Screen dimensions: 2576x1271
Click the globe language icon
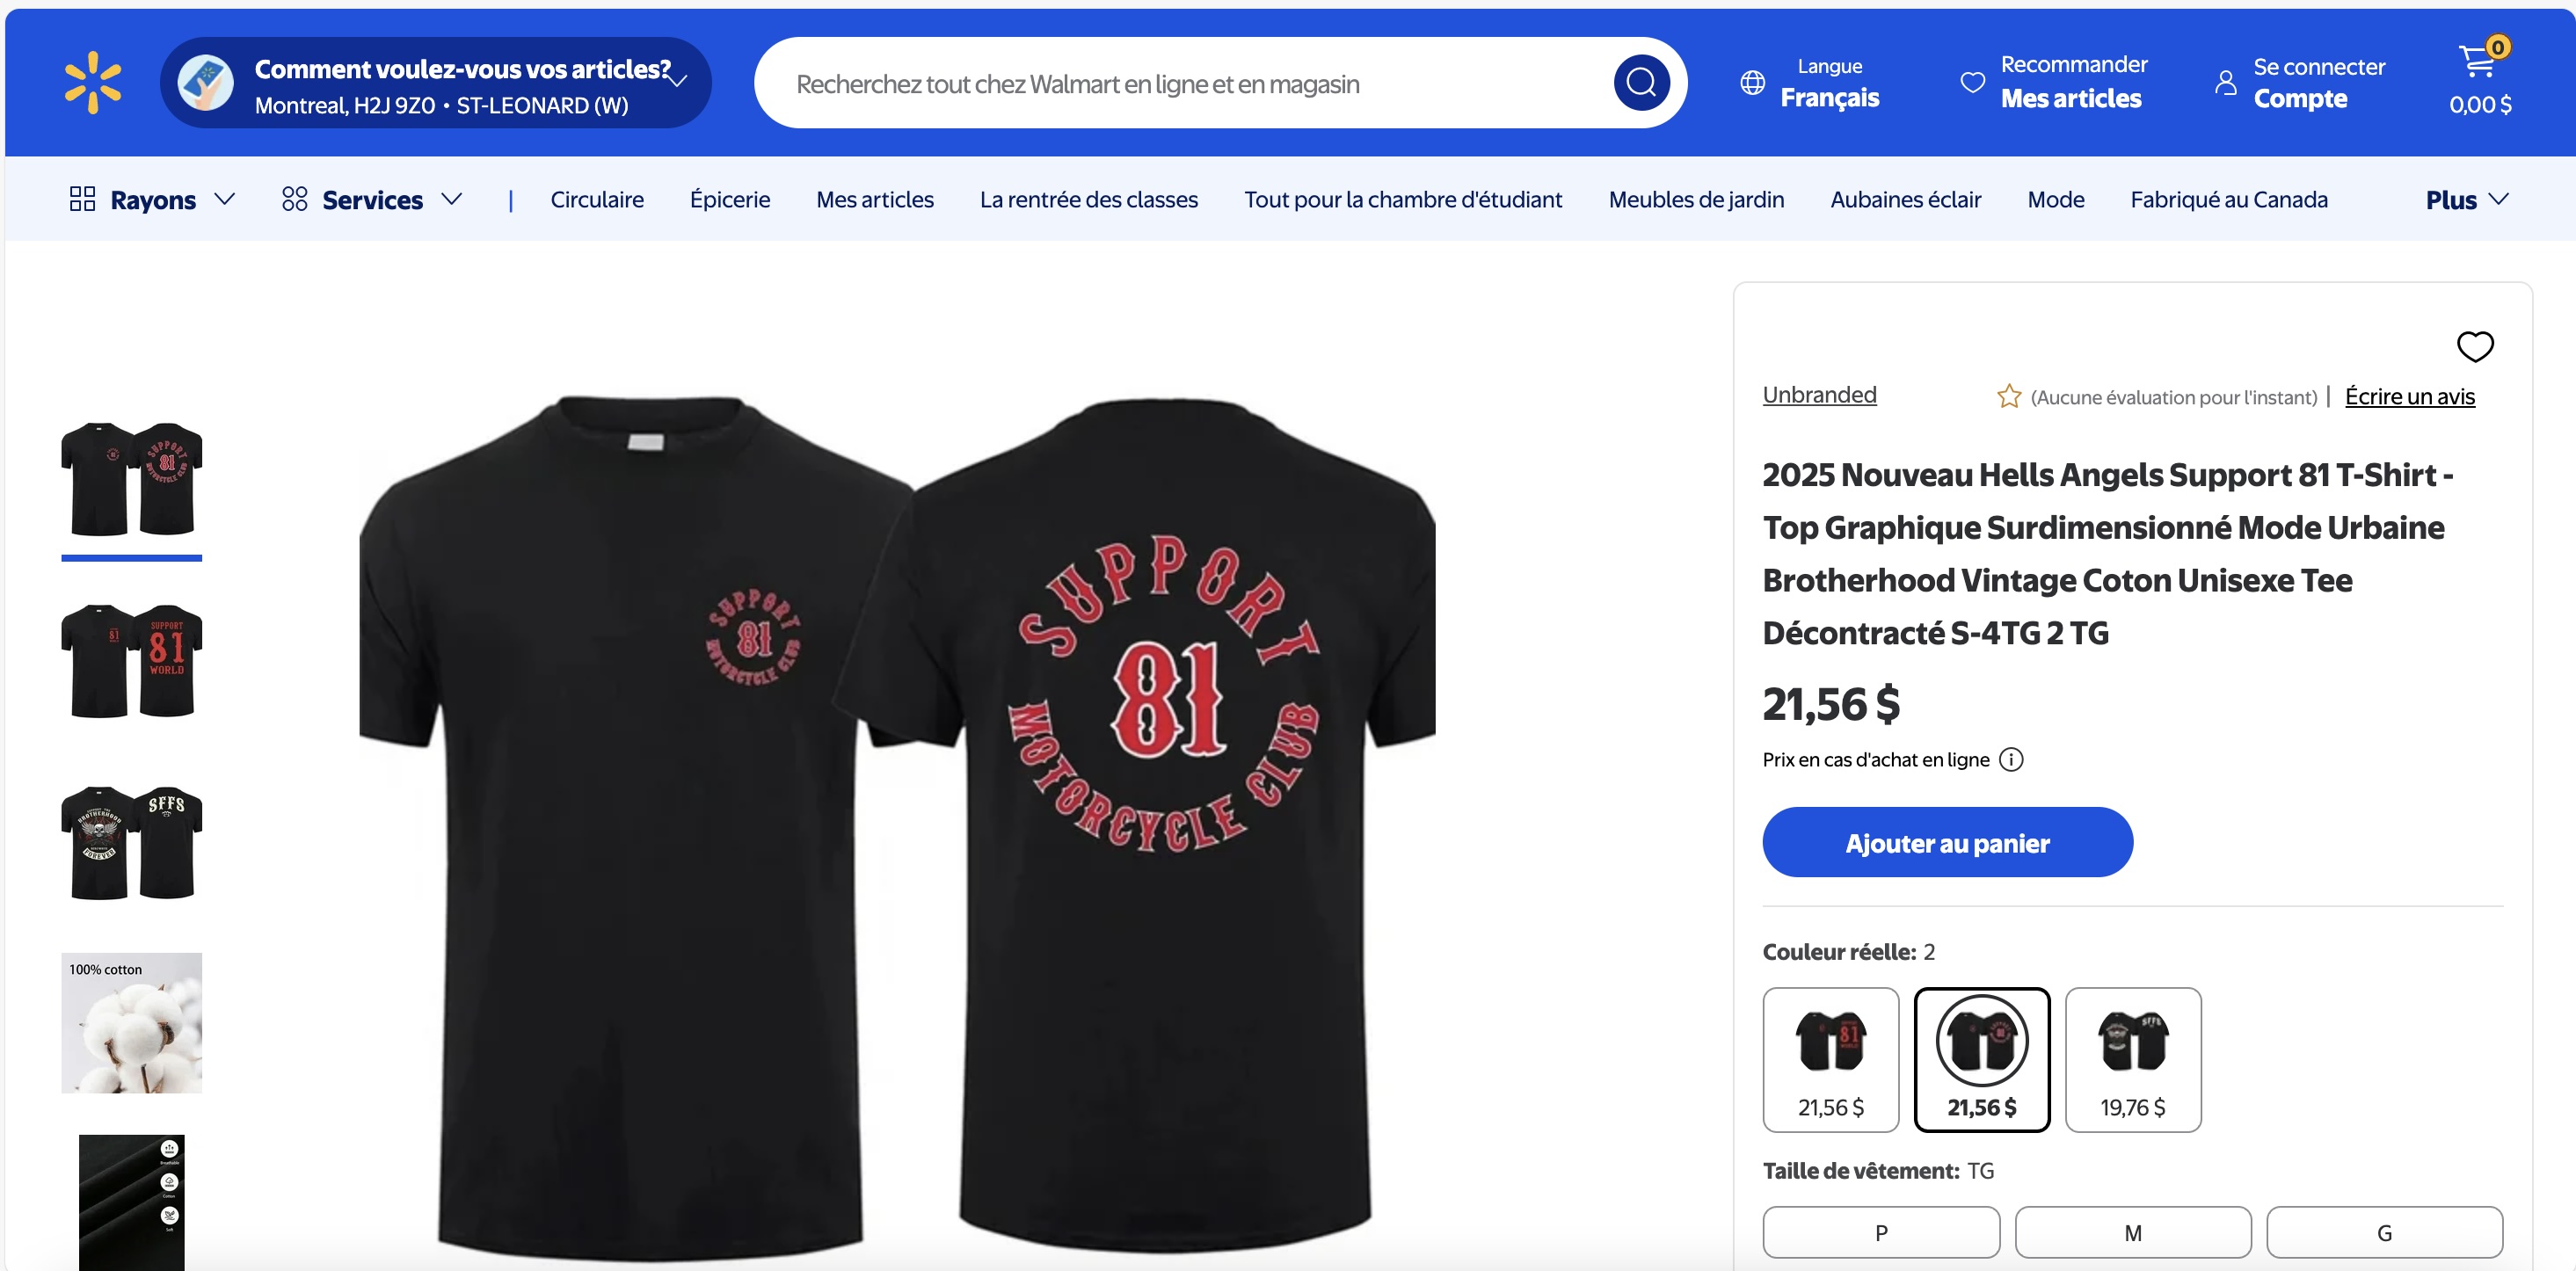[1752, 83]
